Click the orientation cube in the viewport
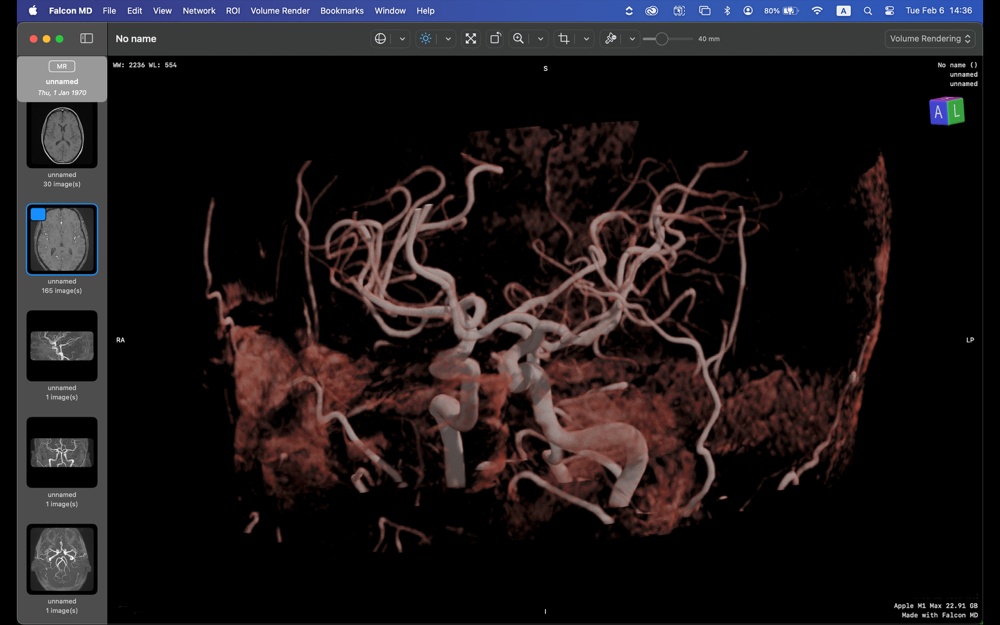1000x625 pixels. 946,111
